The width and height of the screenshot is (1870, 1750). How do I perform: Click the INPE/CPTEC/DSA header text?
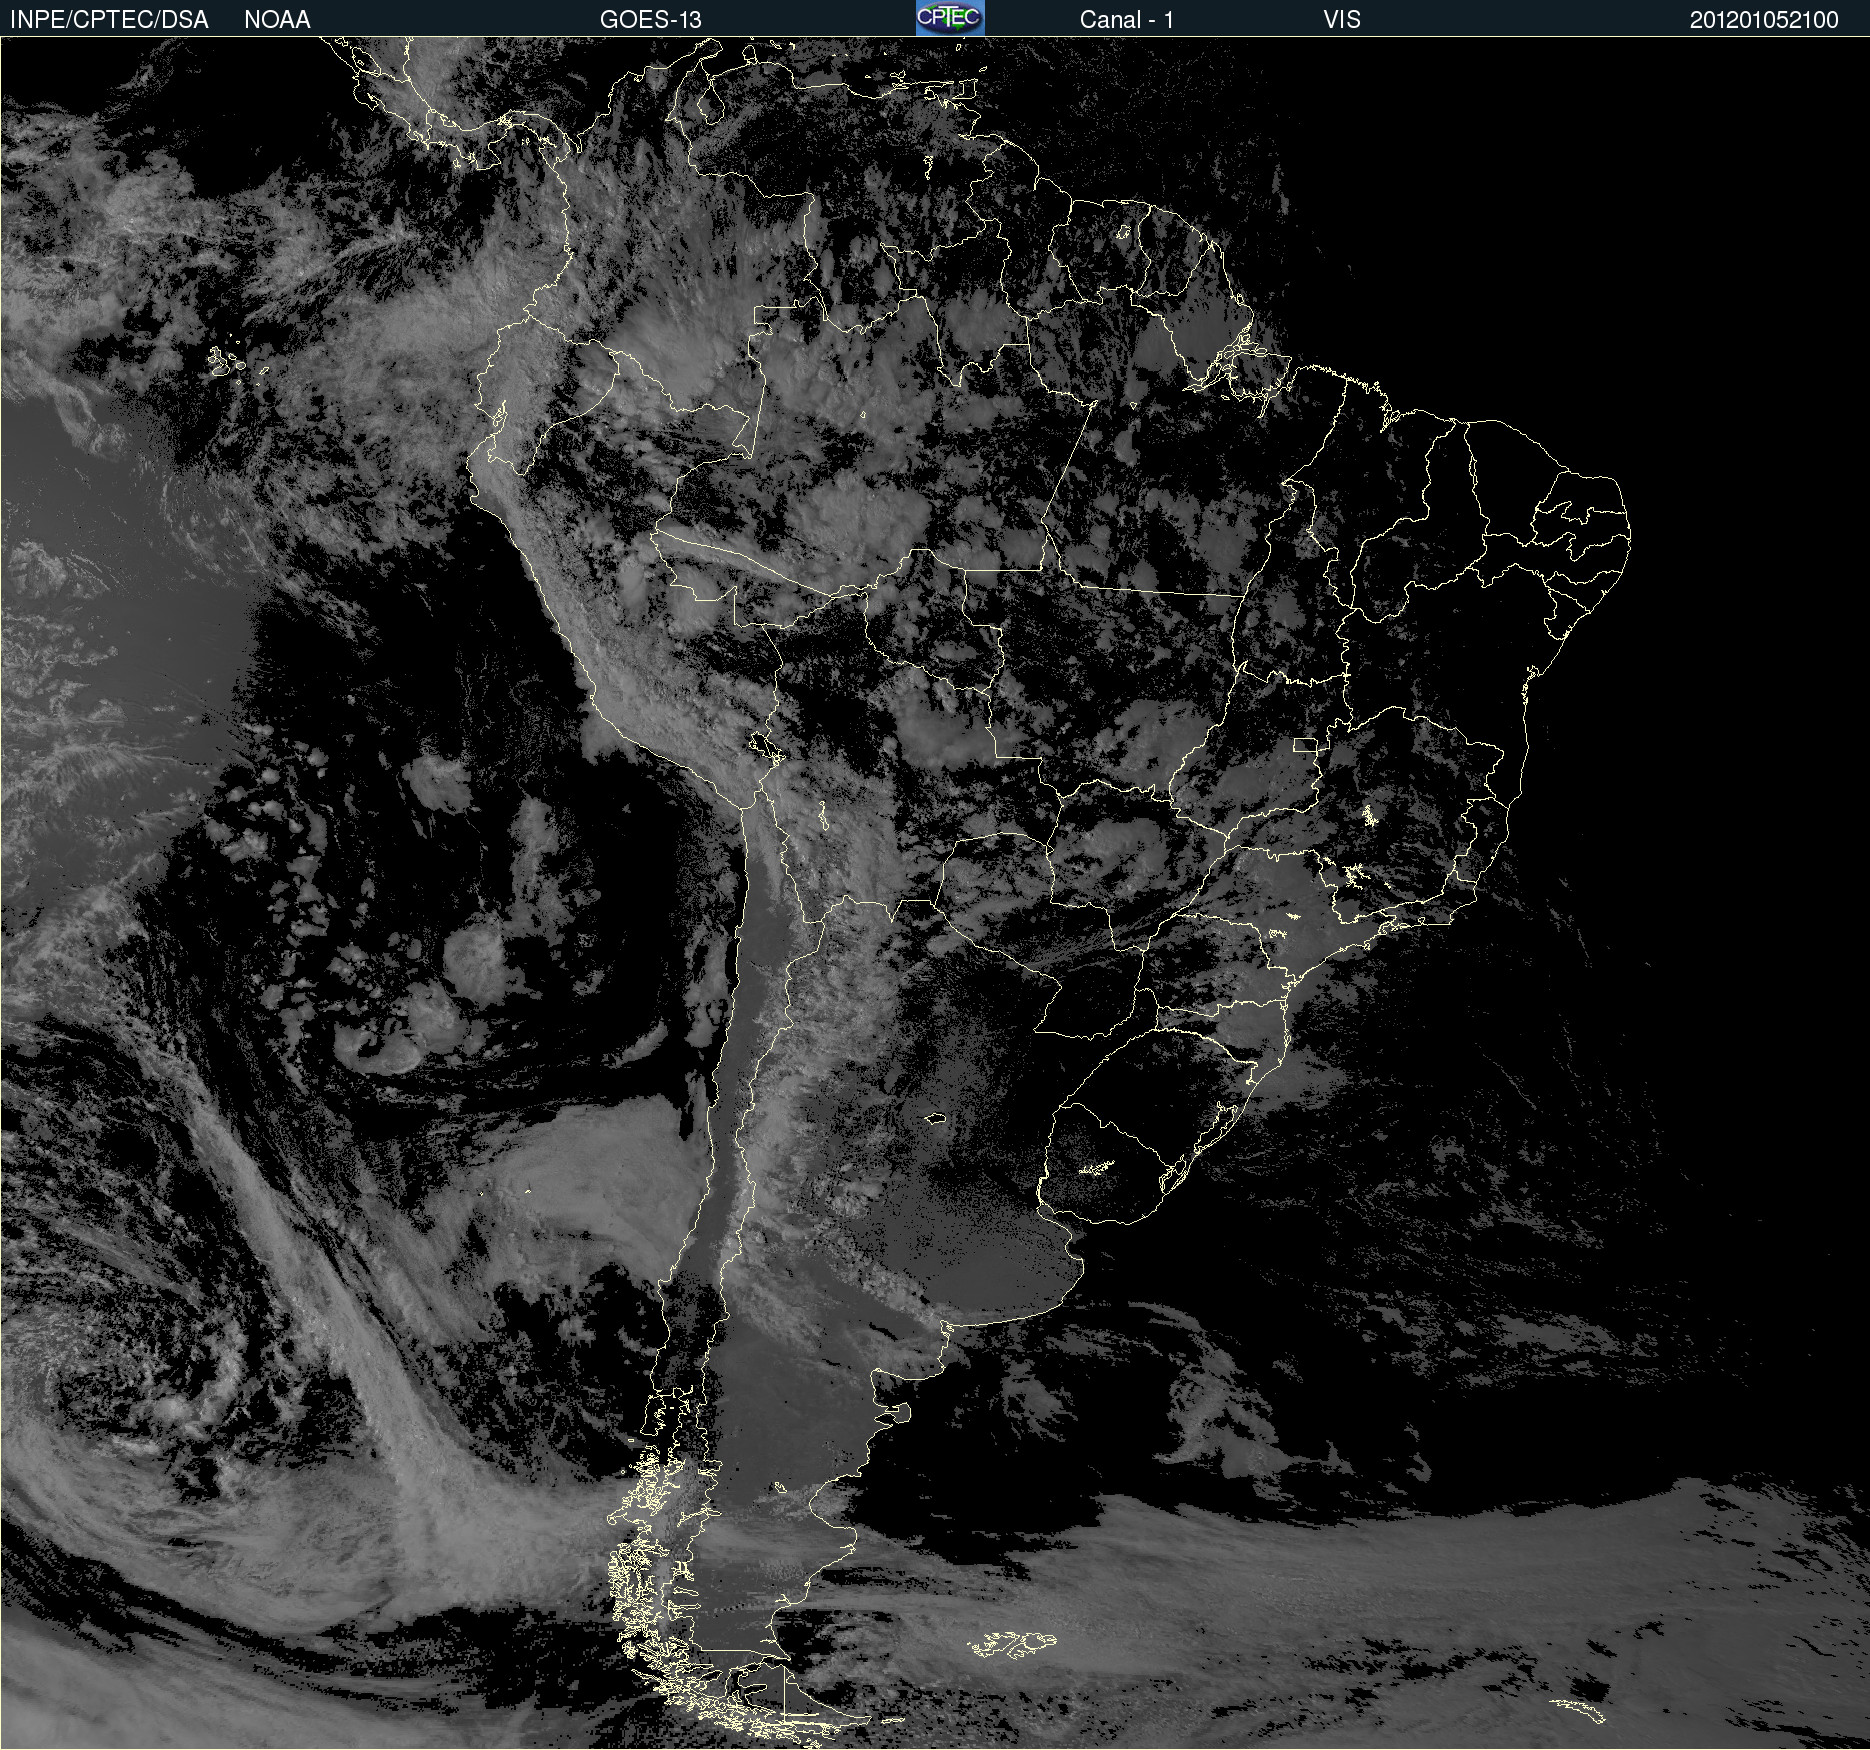(109, 20)
